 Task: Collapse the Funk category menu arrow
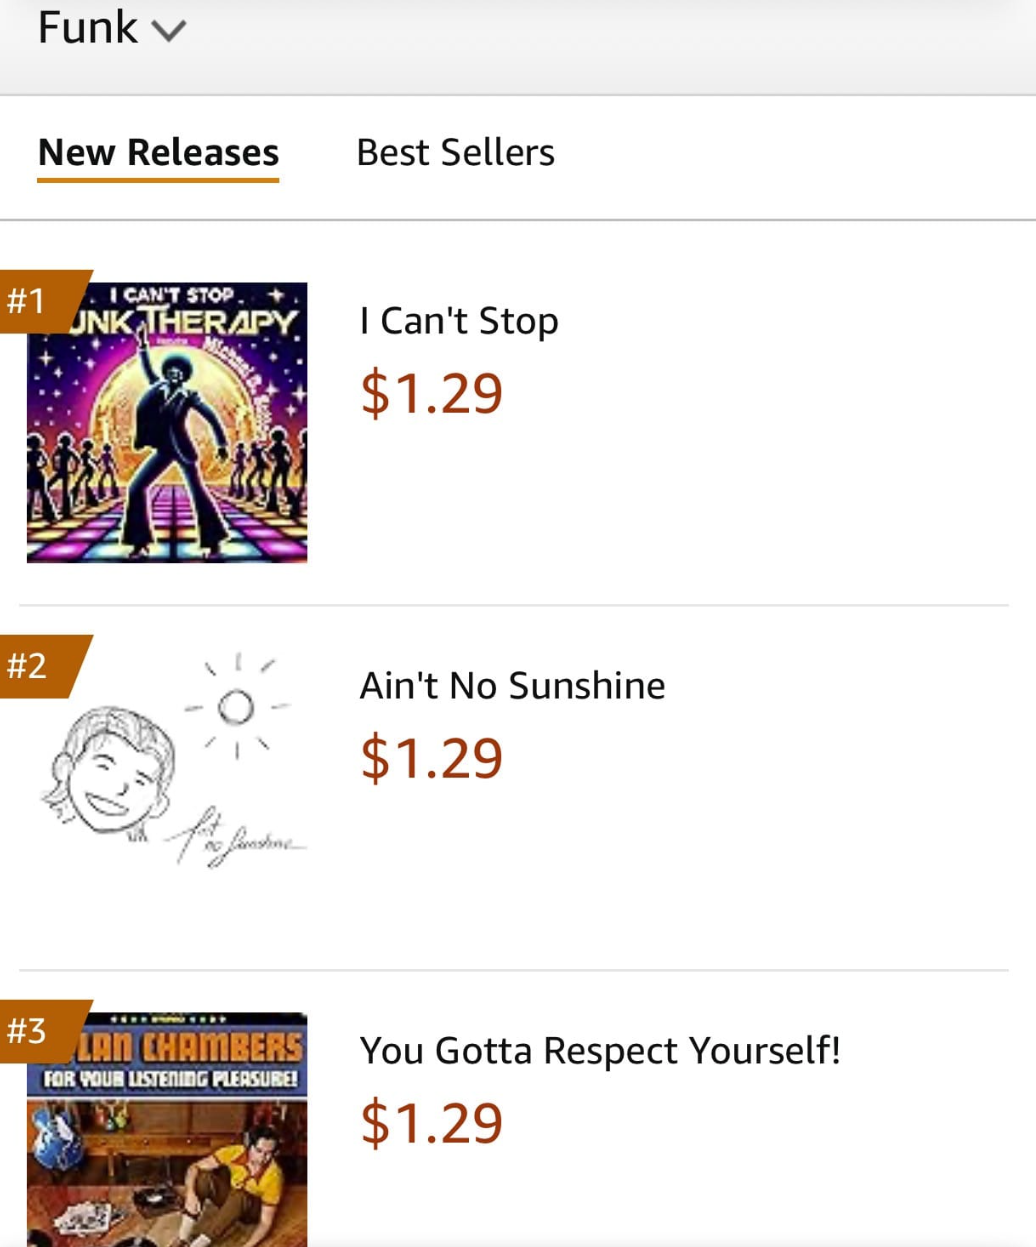click(168, 30)
